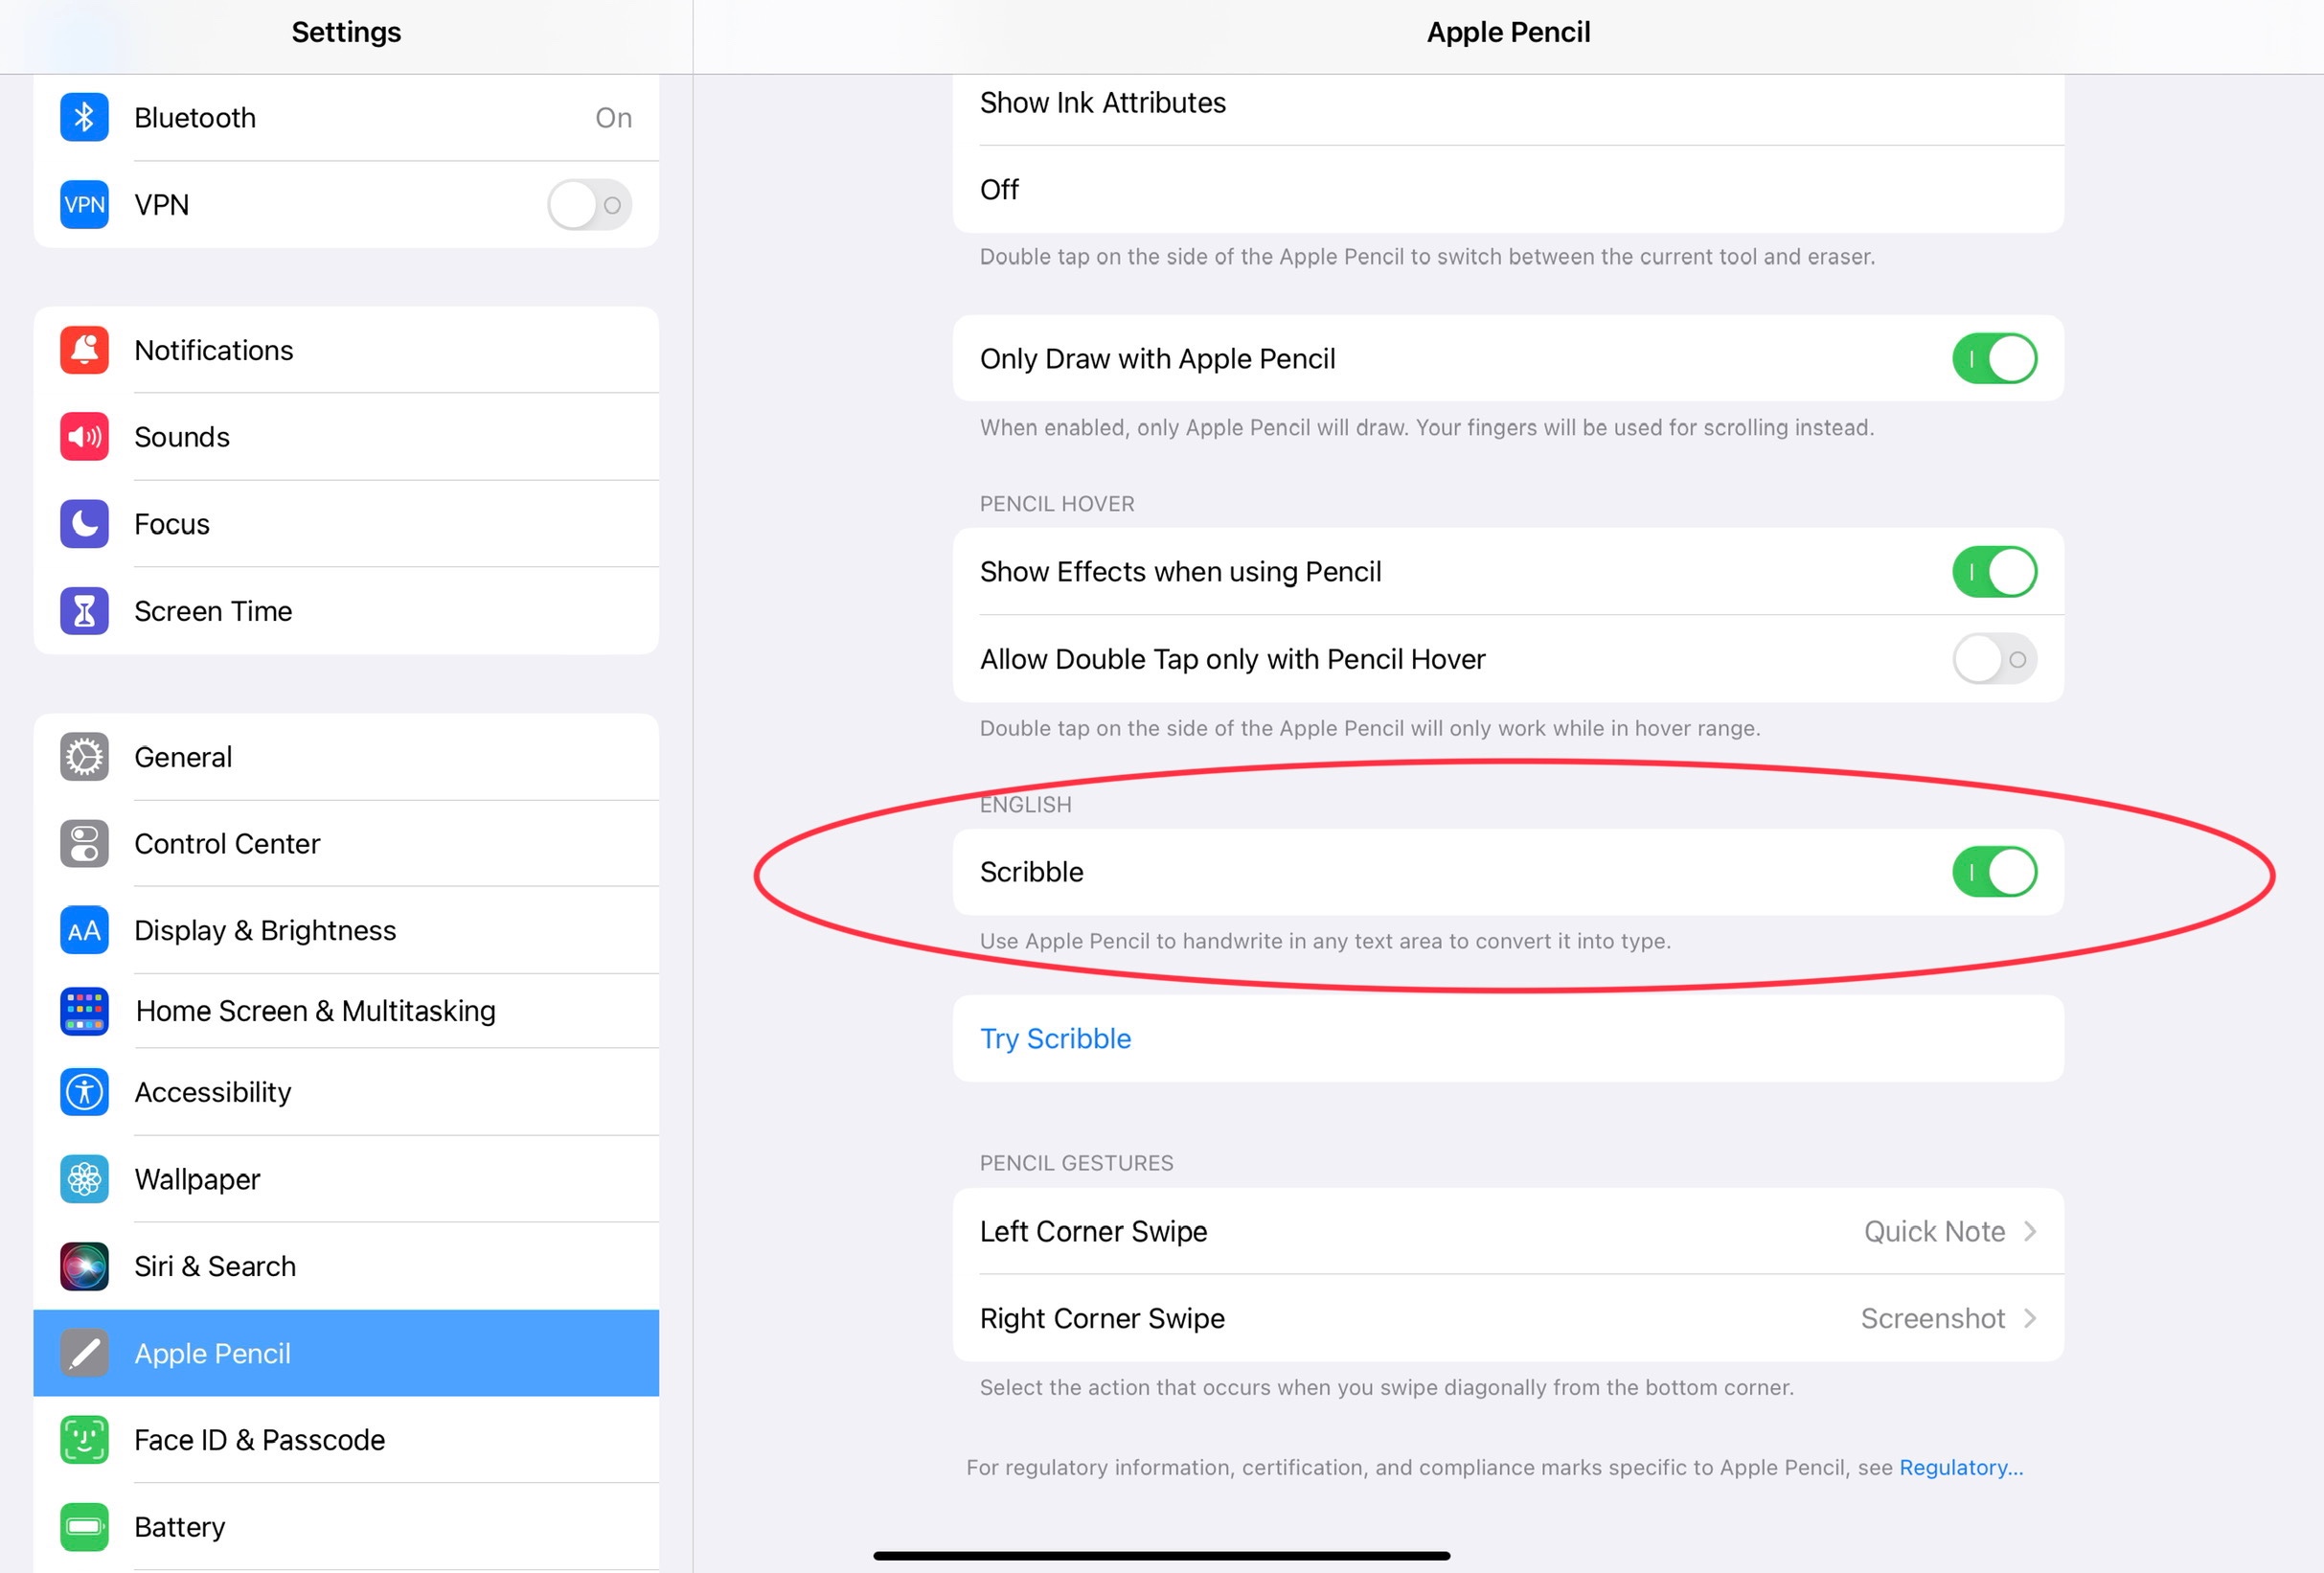This screenshot has height=1573, width=2324.
Task: Turn off Only Draw with Apple Pencil
Action: click(1993, 359)
